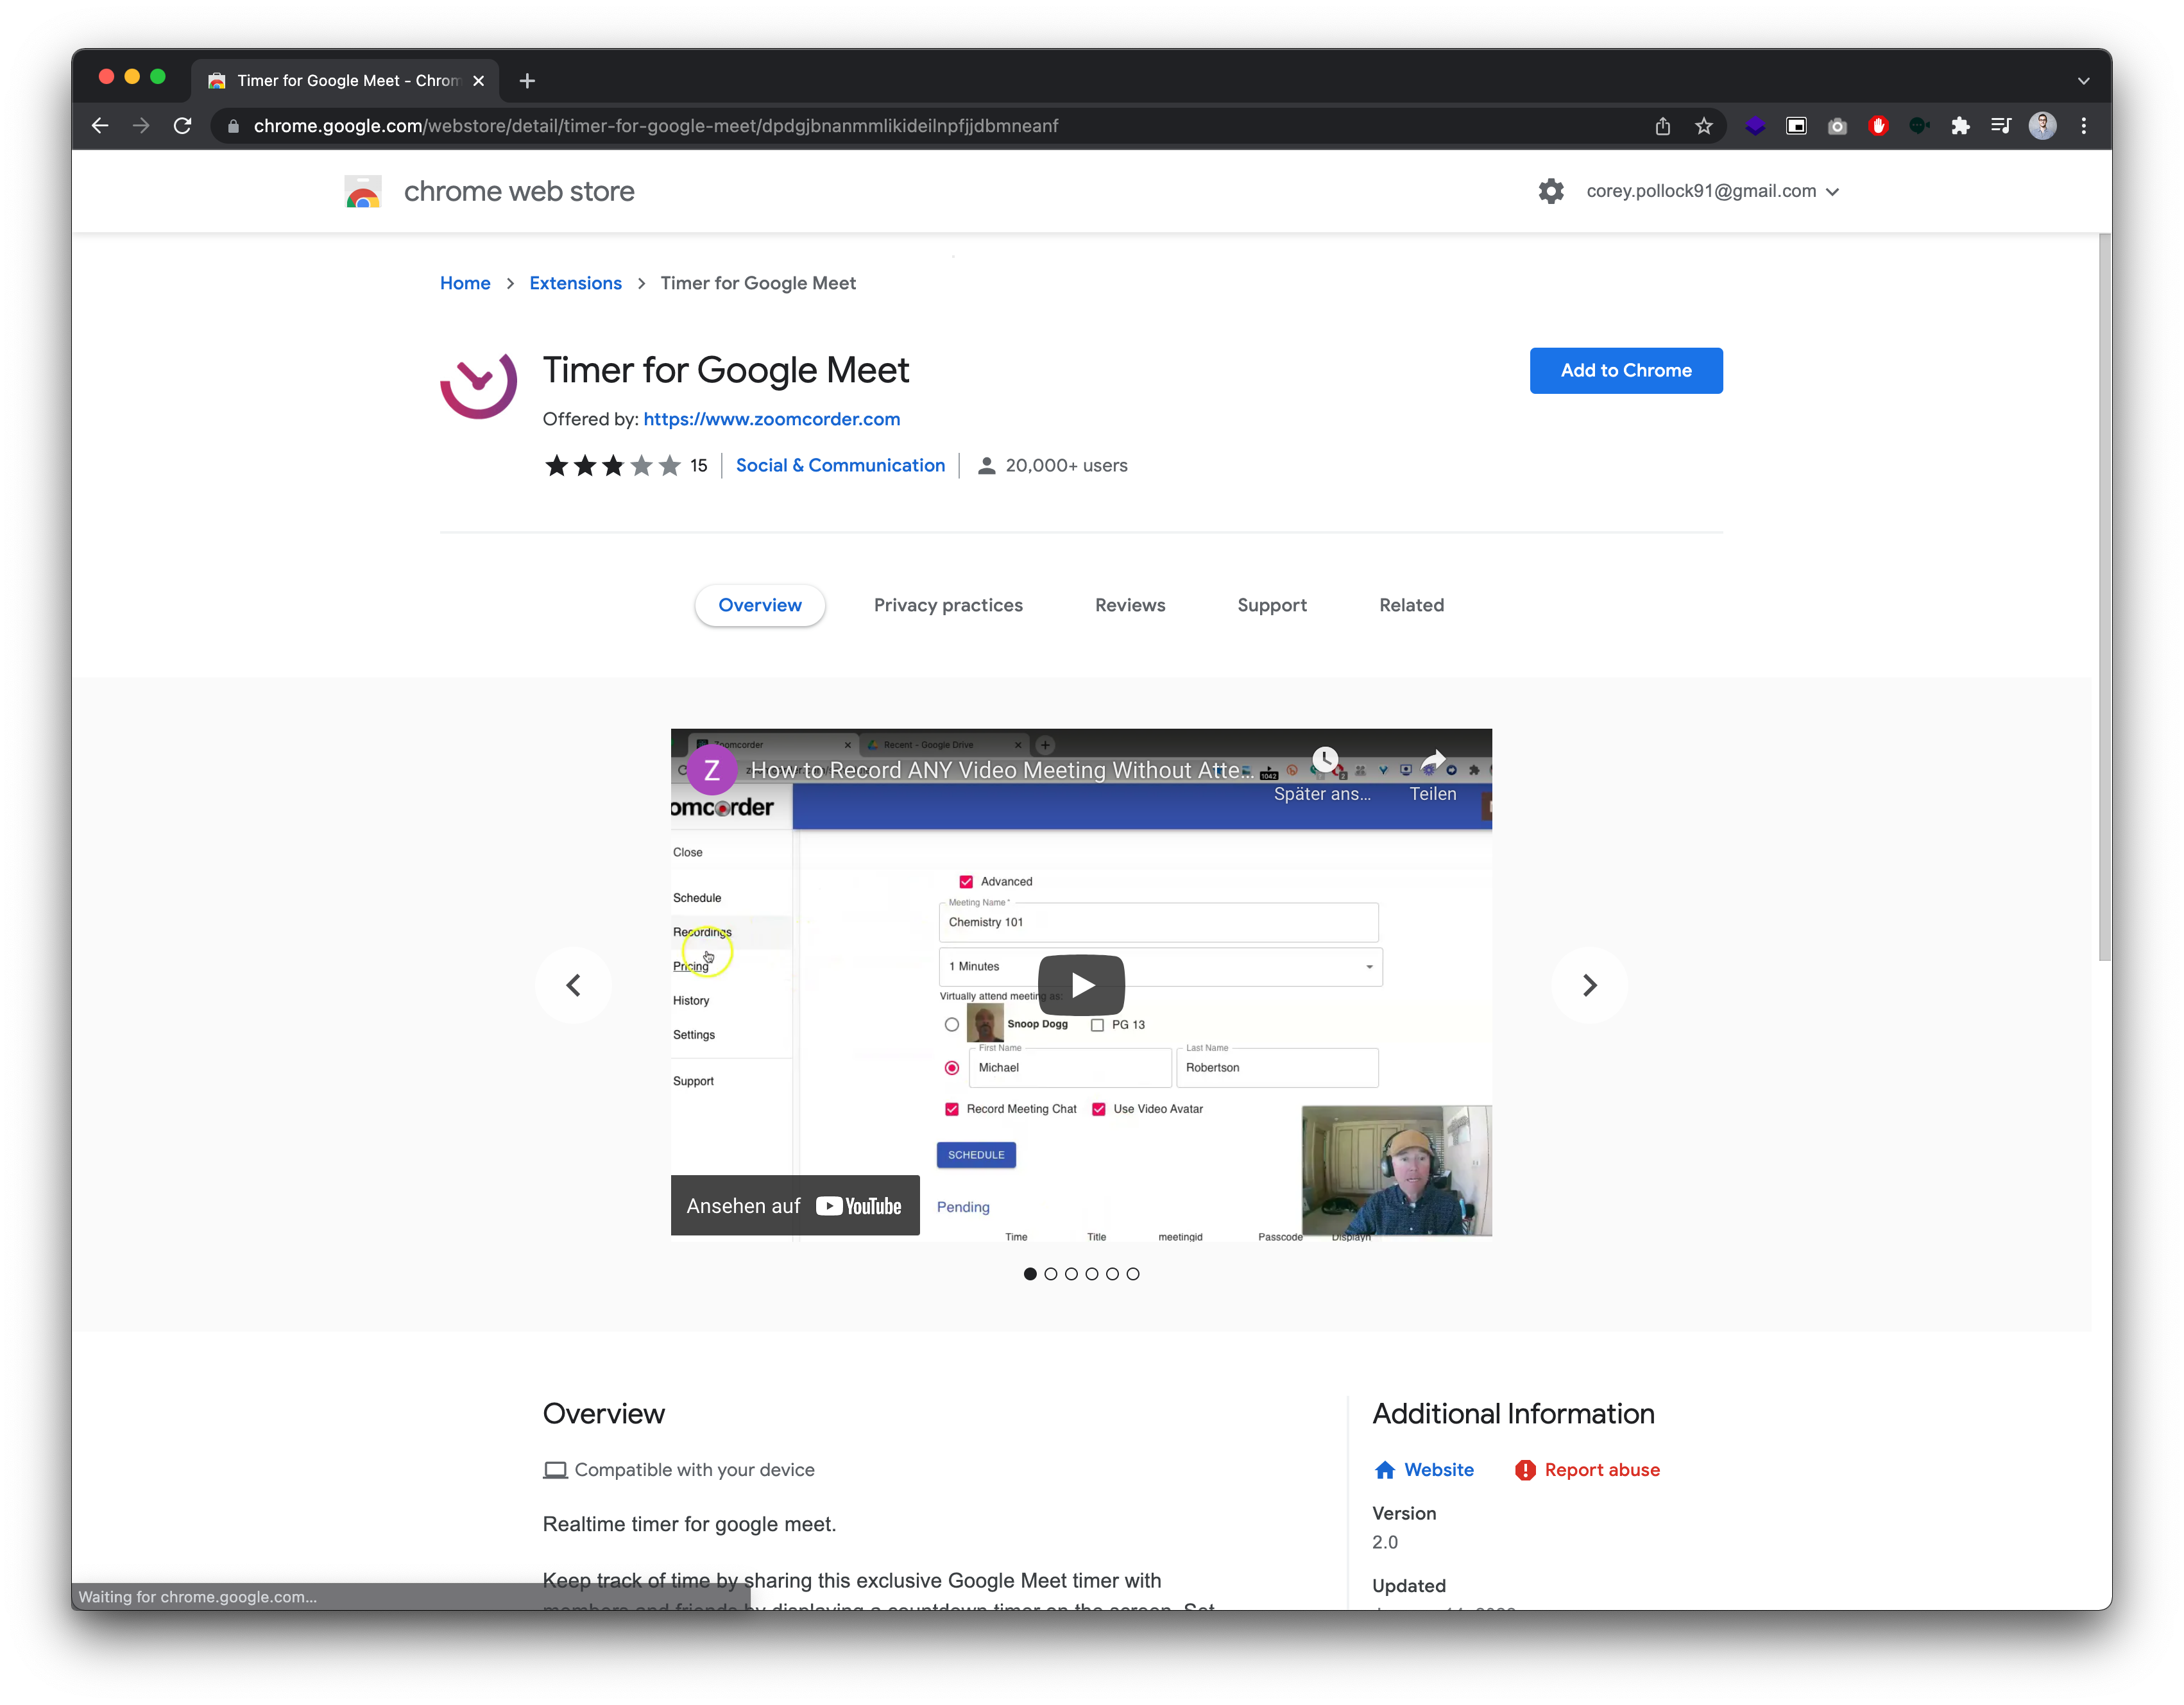Click the browser forward arrow

point(141,126)
